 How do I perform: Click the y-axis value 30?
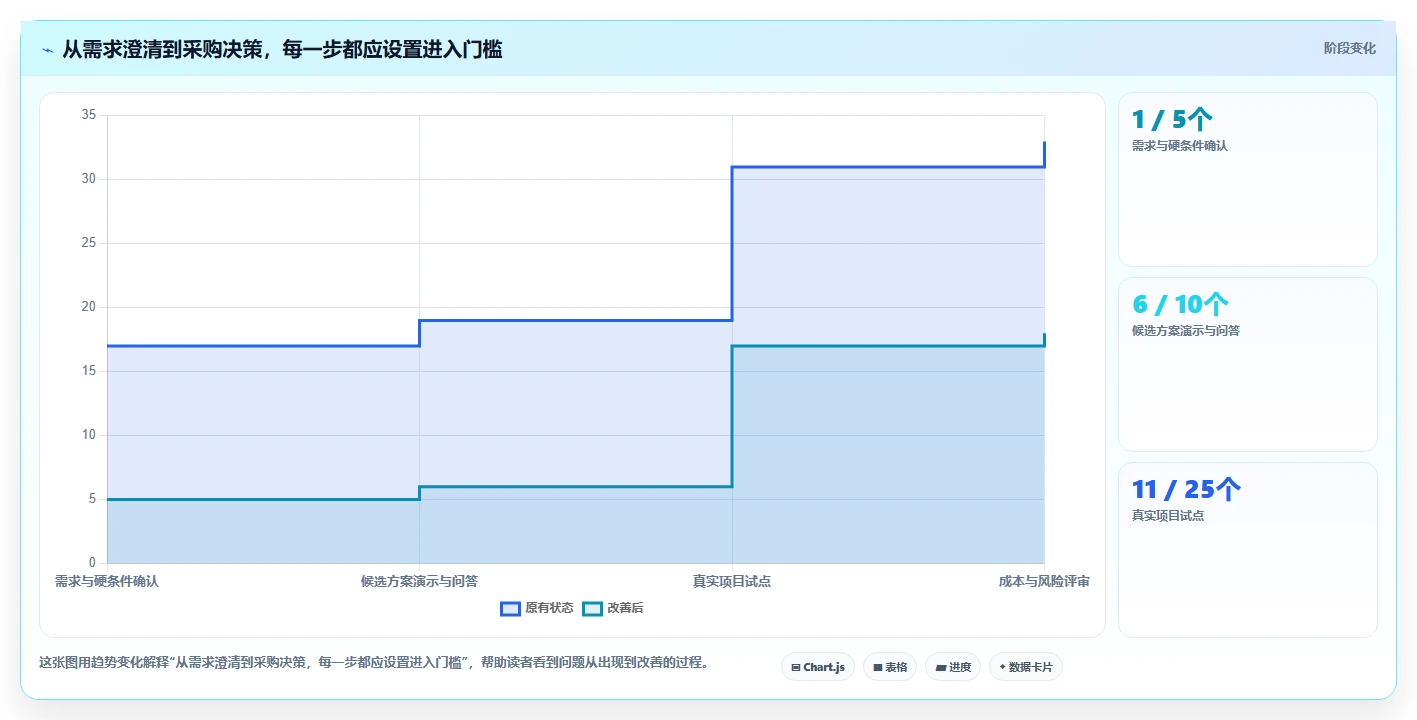coord(89,179)
